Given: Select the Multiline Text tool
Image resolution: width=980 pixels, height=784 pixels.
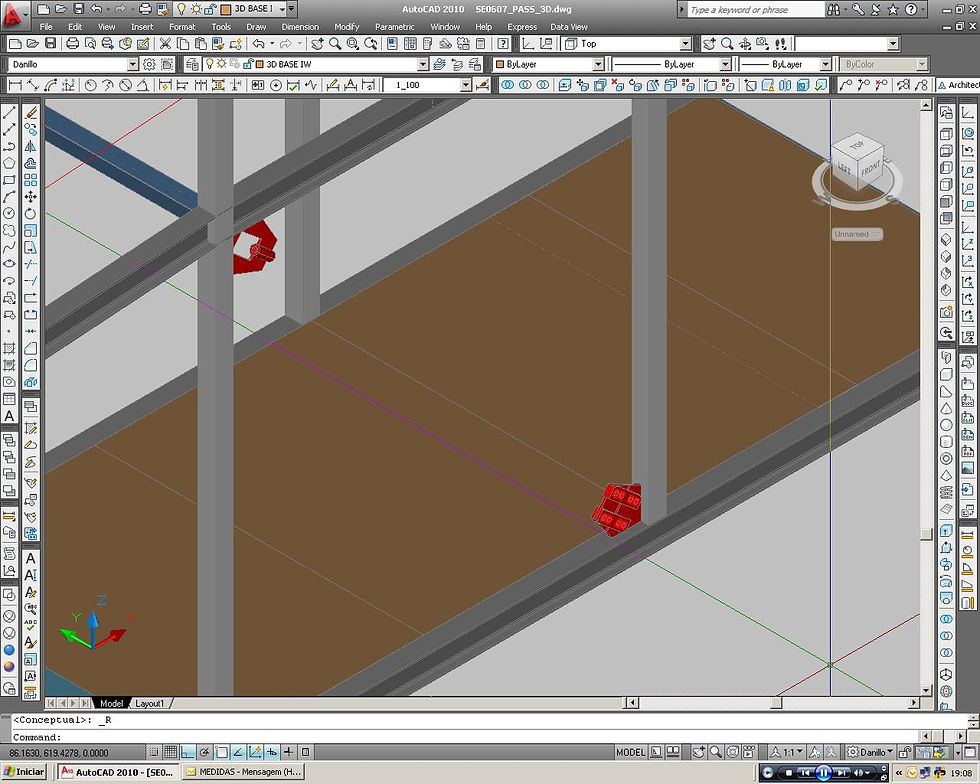Looking at the screenshot, I should pos(9,416).
